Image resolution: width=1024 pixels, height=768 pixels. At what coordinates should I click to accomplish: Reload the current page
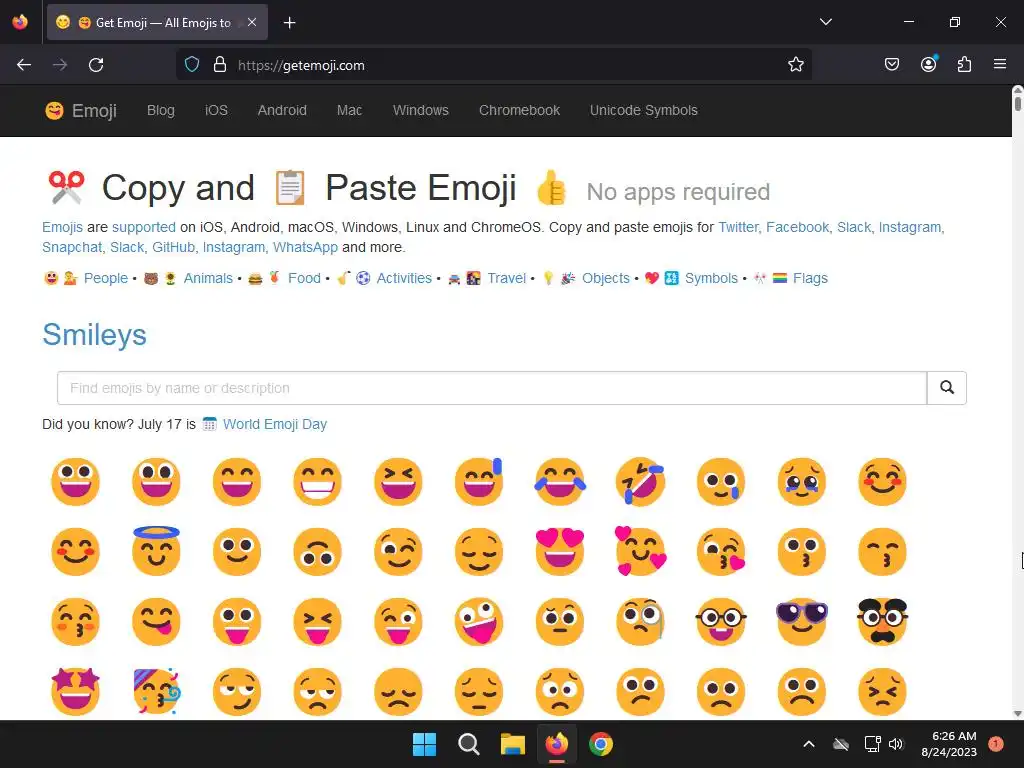tap(96, 65)
